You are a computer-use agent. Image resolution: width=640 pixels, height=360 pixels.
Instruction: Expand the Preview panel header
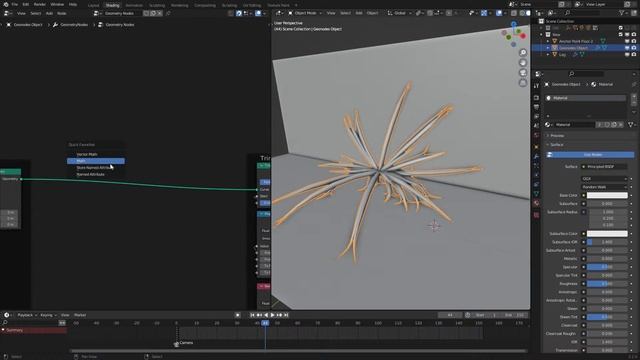[x=556, y=136]
